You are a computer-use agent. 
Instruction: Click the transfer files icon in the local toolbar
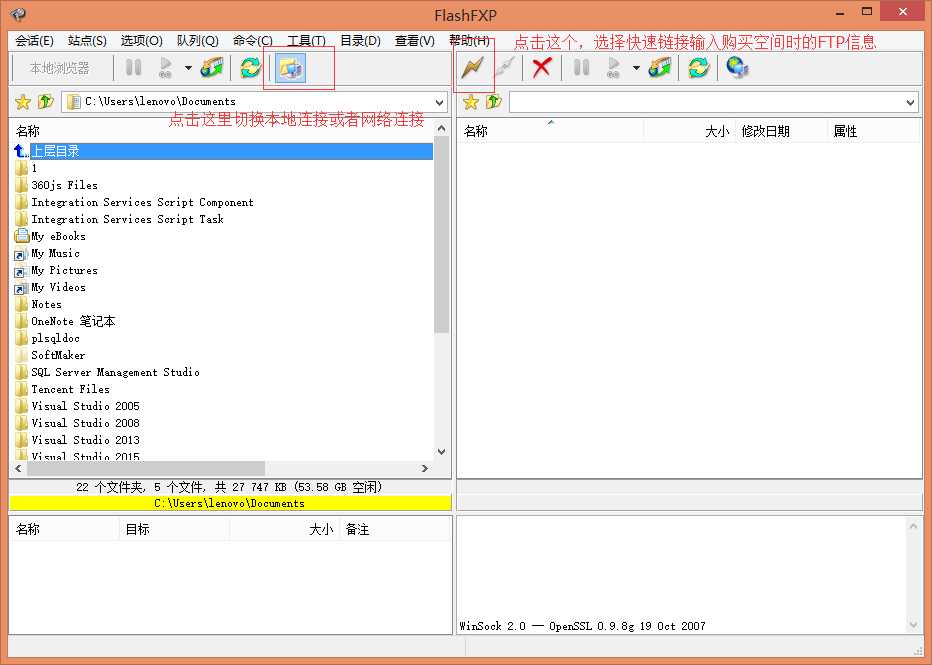point(212,67)
